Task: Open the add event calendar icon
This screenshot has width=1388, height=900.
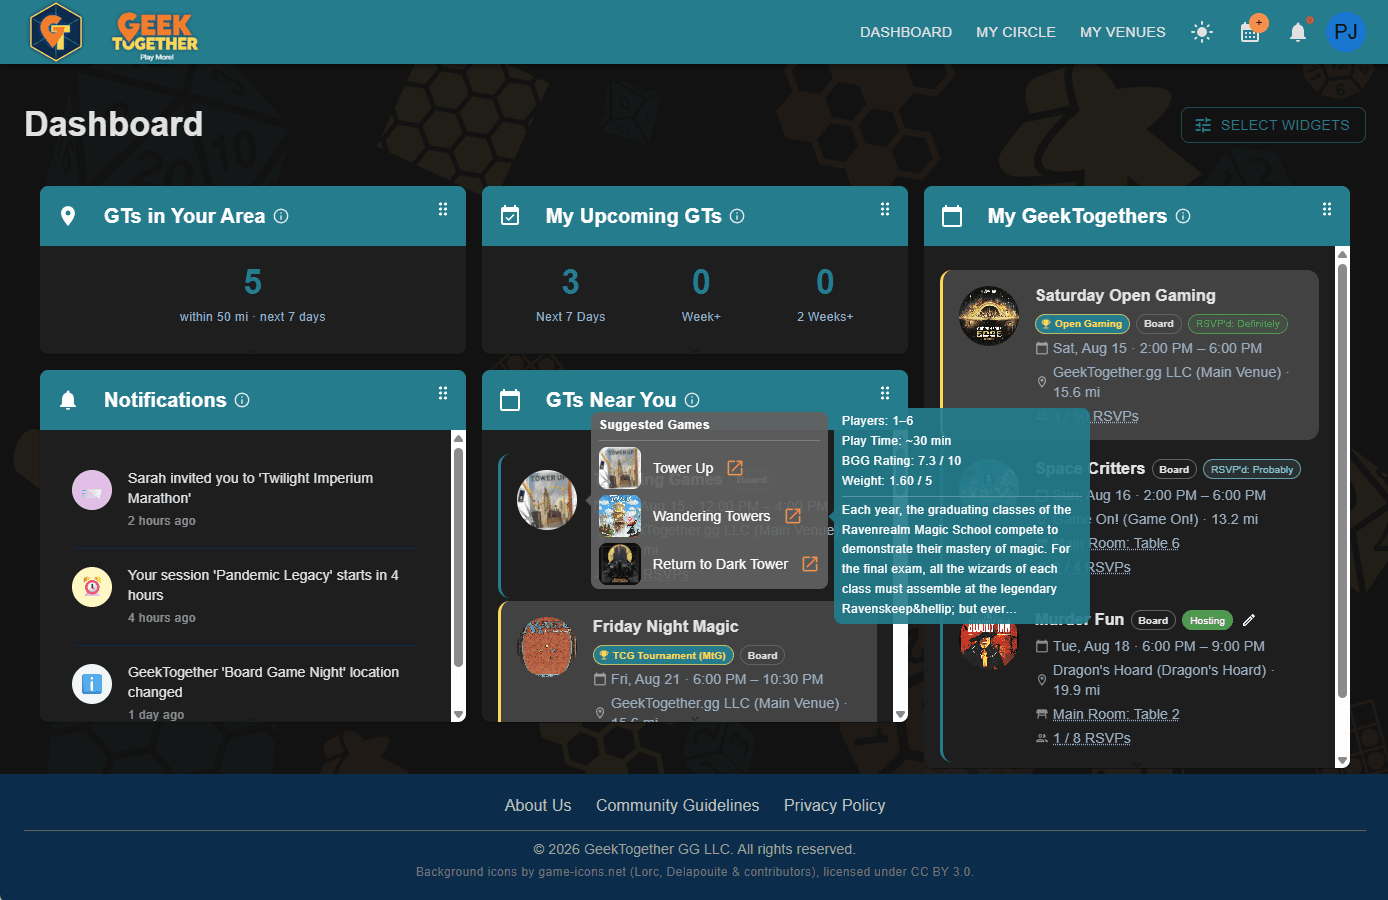Action: (1251, 31)
